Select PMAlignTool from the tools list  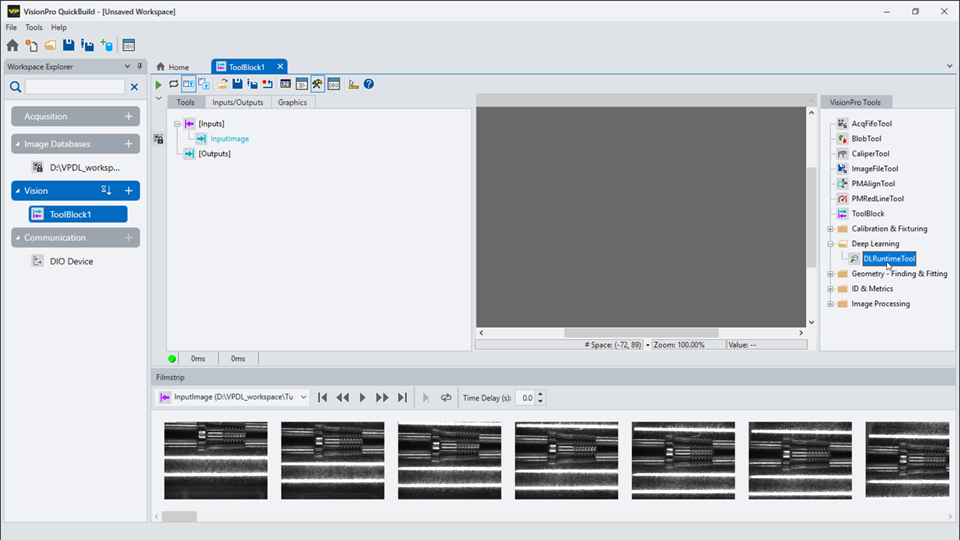[872, 184]
